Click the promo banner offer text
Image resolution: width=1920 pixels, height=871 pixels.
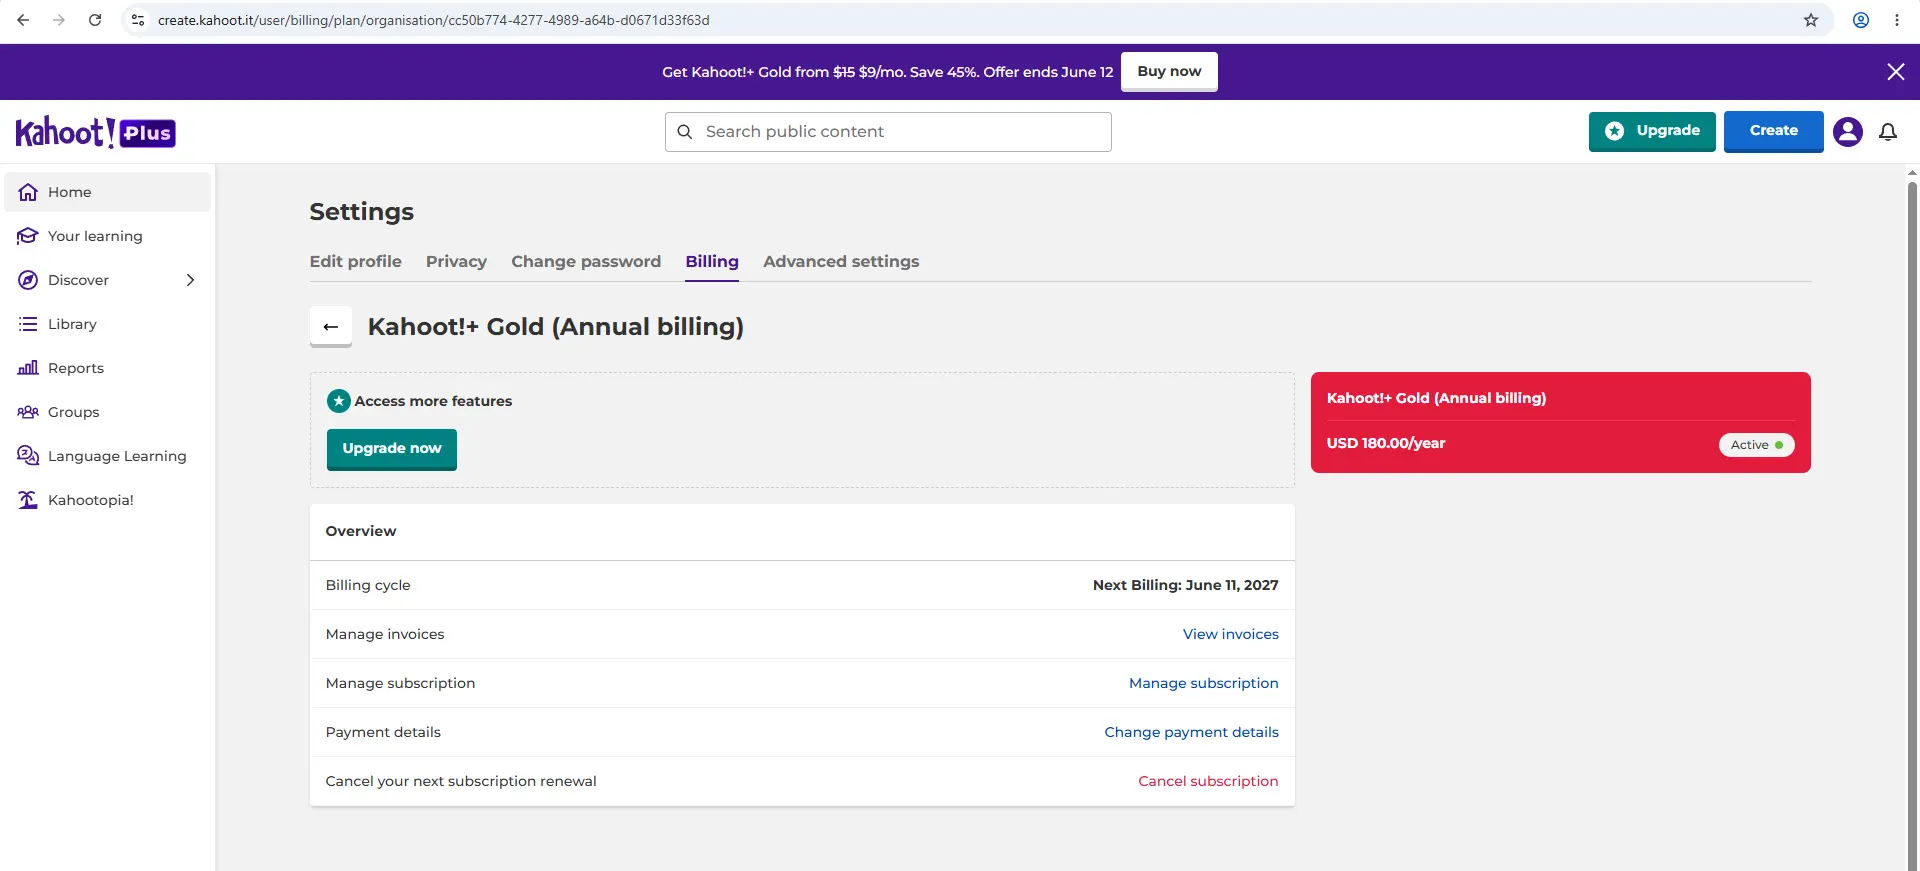click(x=888, y=72)
